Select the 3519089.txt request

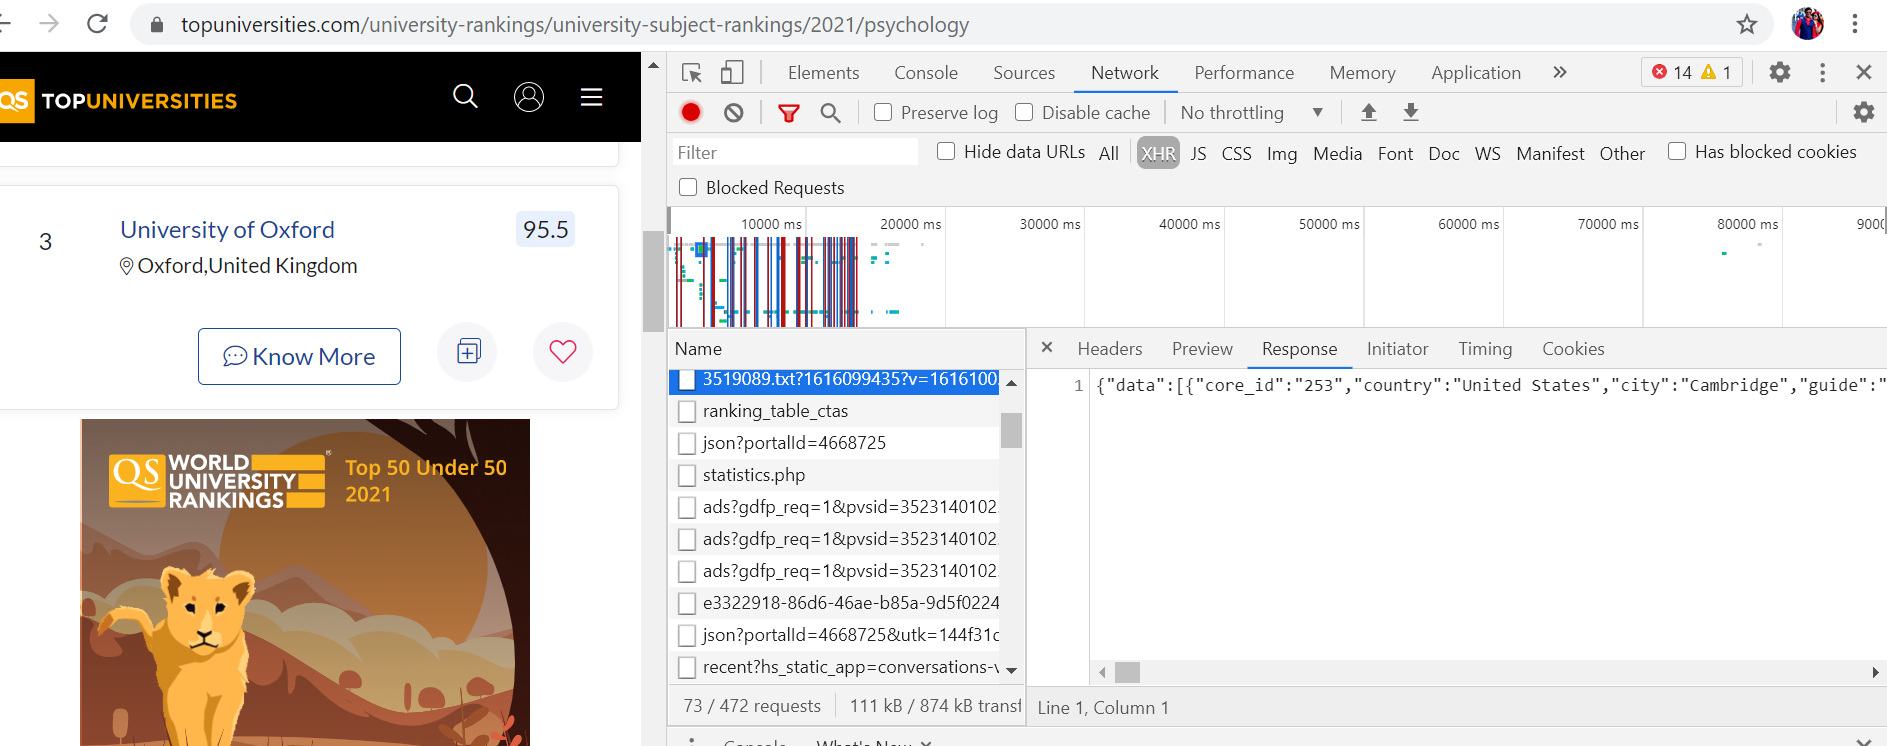(x=834, y=379)
